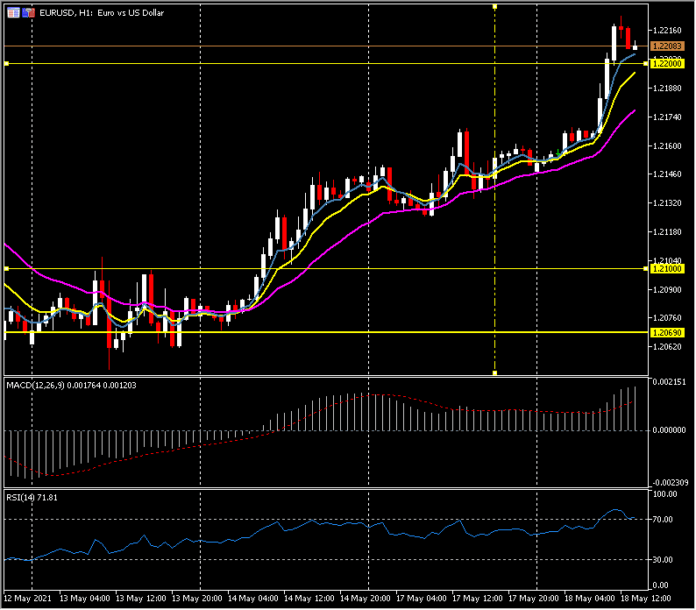The height and width of the screenshot is (610, 696).
Task: Click the 17 May 12:00 time label
Action: tap(478, 599)
